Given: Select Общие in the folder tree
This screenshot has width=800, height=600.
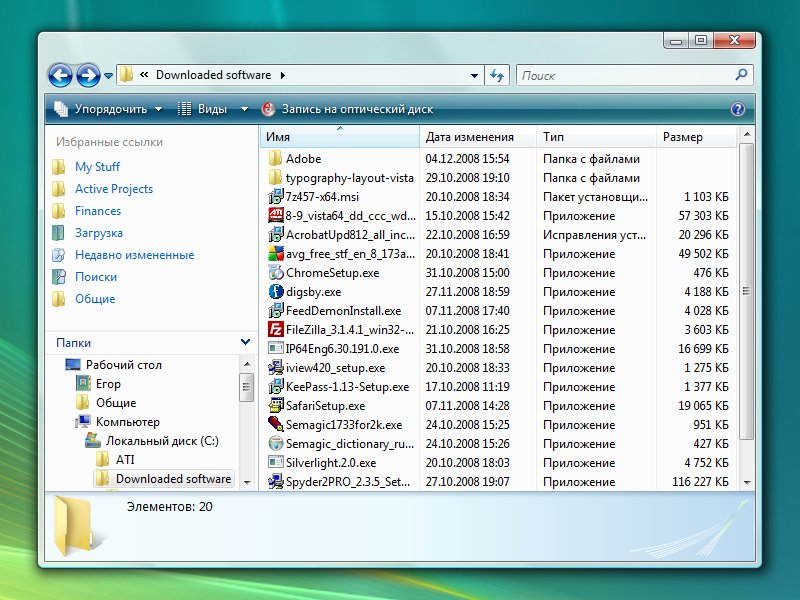Looking at the screenshot, I should (x=116, y=403).
